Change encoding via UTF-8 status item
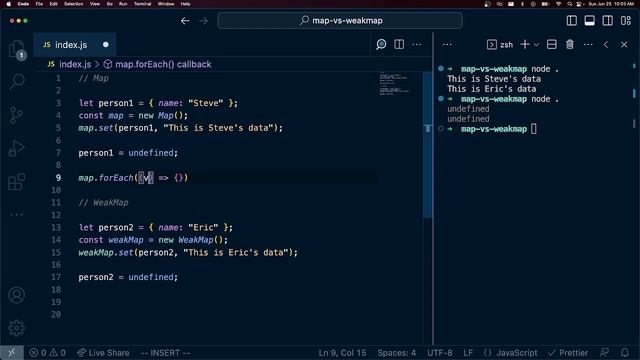 [x=440, y=353]
